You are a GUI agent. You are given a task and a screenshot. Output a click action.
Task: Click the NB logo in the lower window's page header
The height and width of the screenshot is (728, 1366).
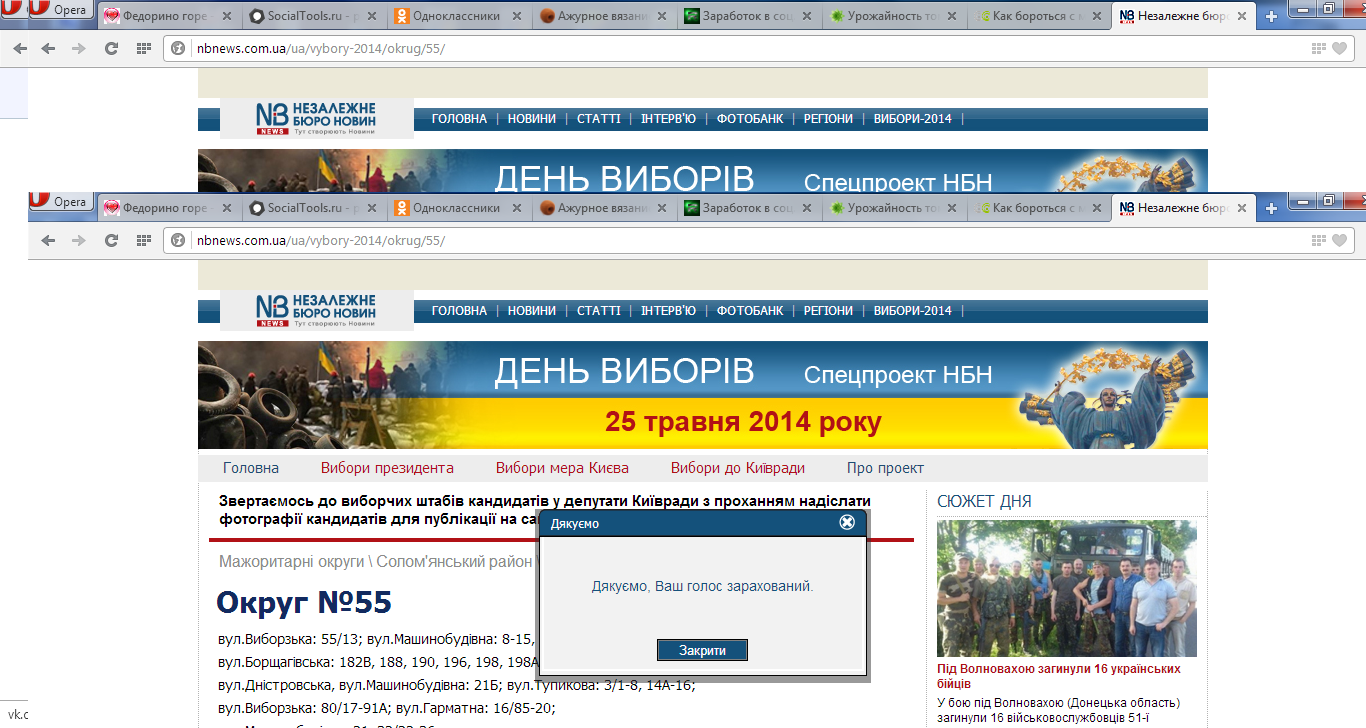tap(317, 311)
